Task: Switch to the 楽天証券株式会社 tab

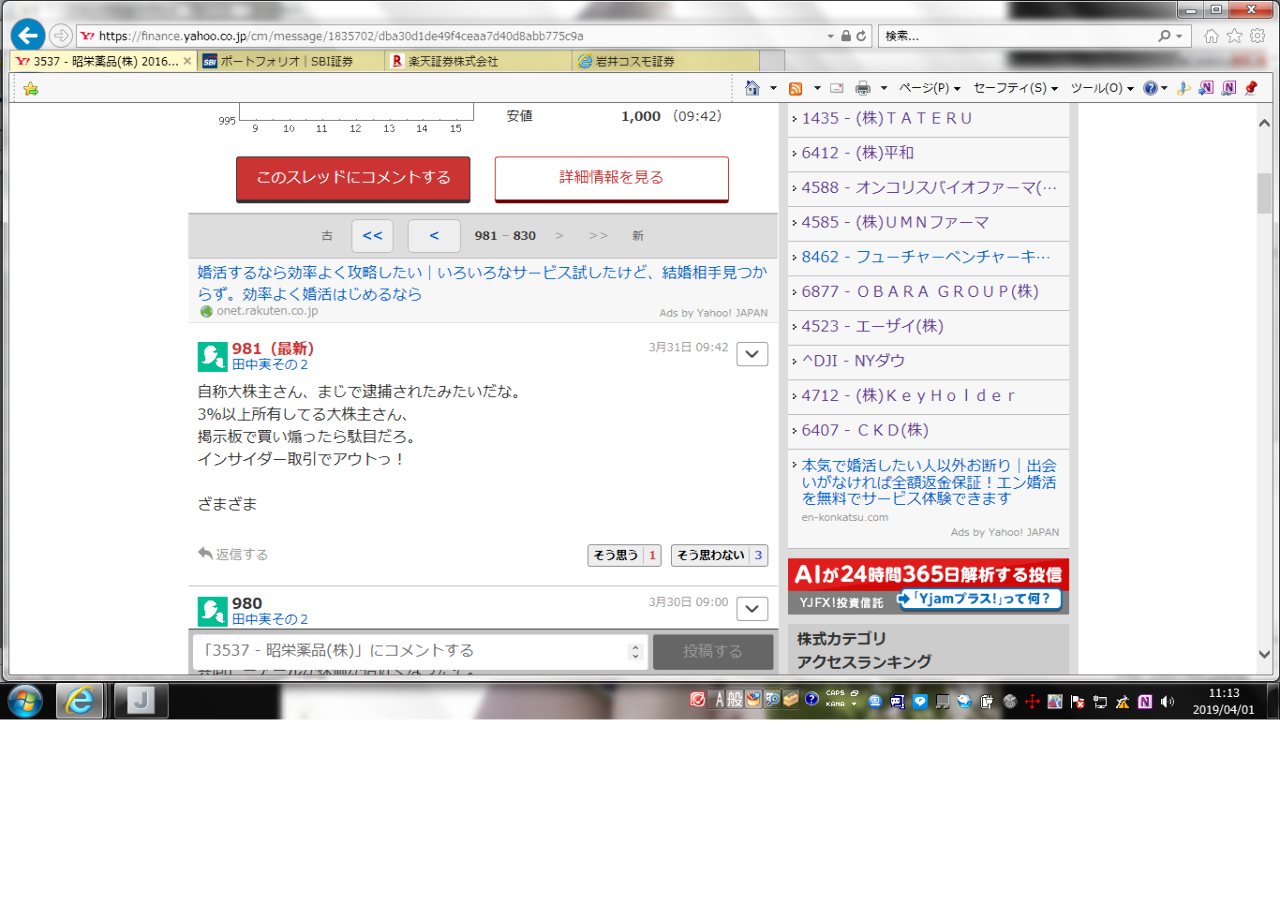Action: [x=478, y=61]
